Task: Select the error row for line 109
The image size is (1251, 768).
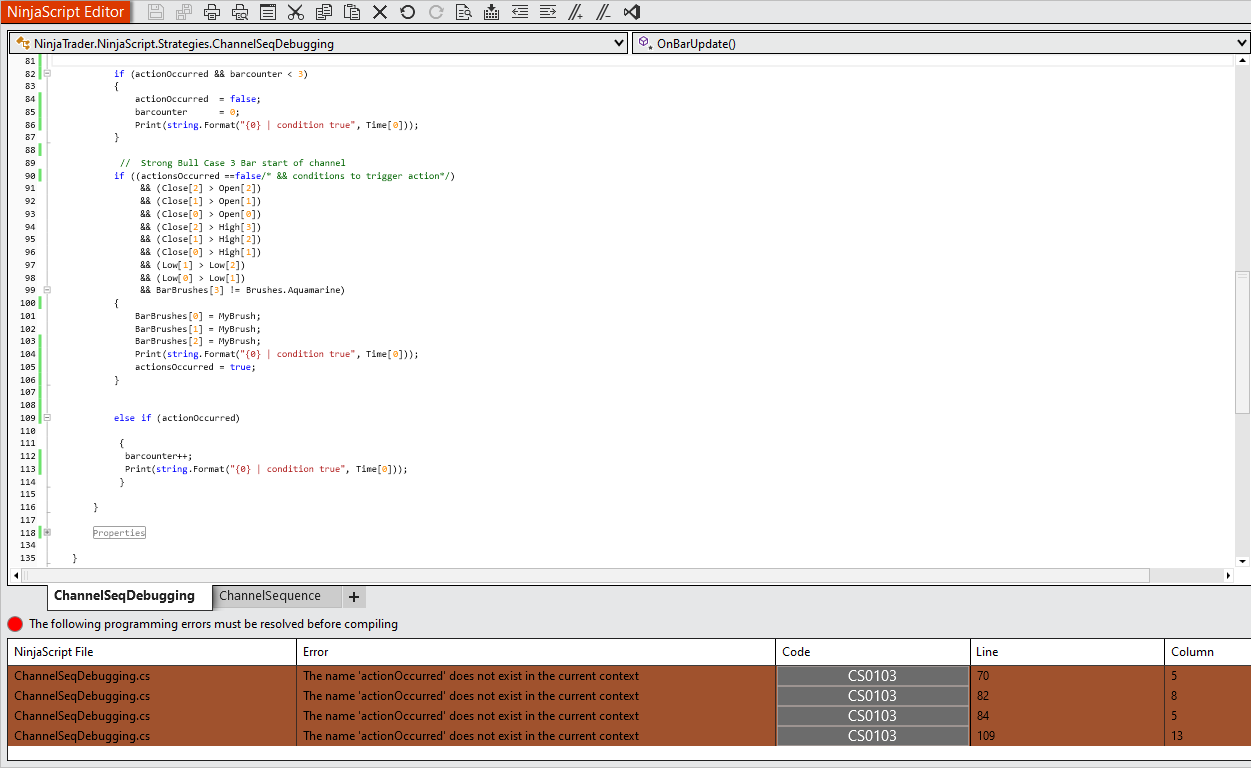Action: 470,736
